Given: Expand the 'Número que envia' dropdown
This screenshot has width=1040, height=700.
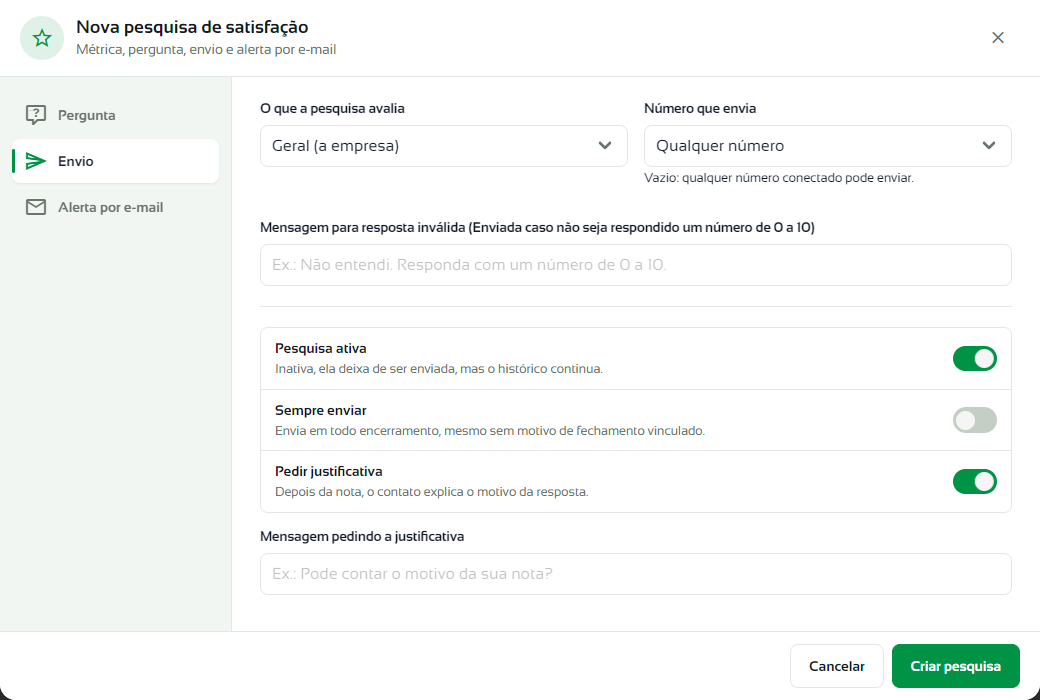Looking at the screenshot, I should pos(828,146).
